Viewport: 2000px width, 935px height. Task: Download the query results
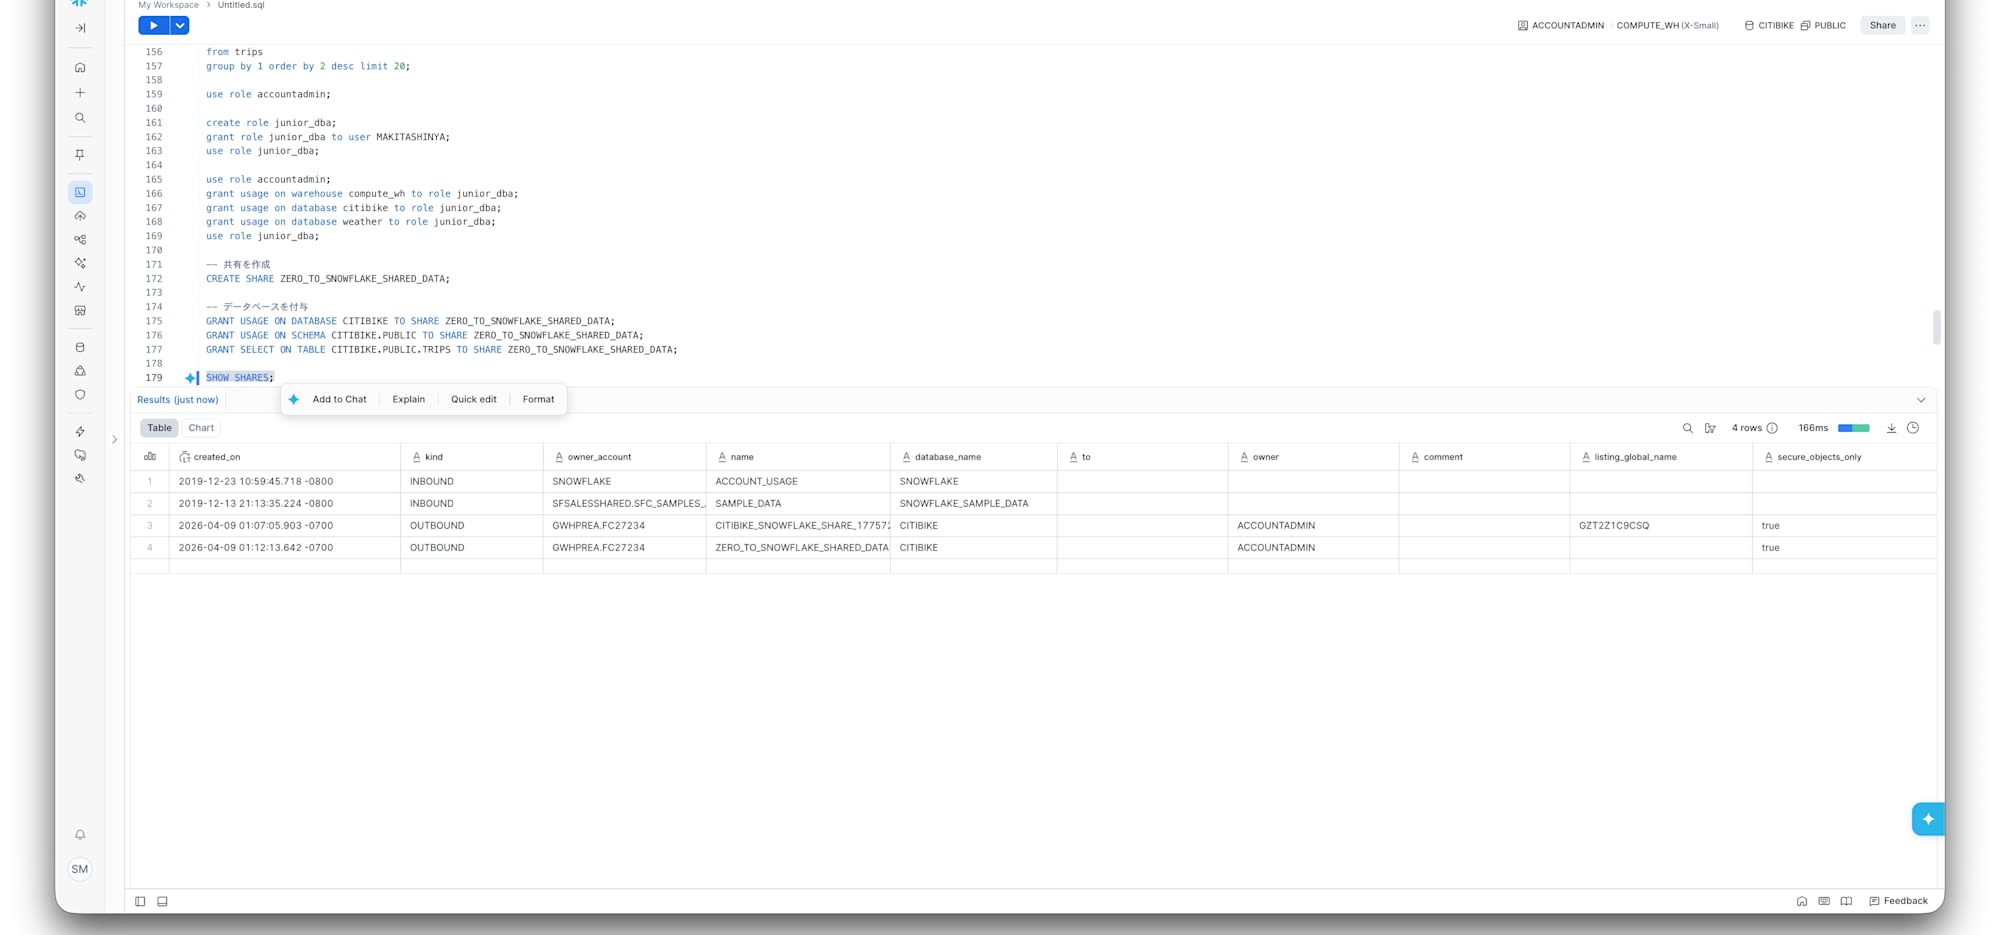1891,428
